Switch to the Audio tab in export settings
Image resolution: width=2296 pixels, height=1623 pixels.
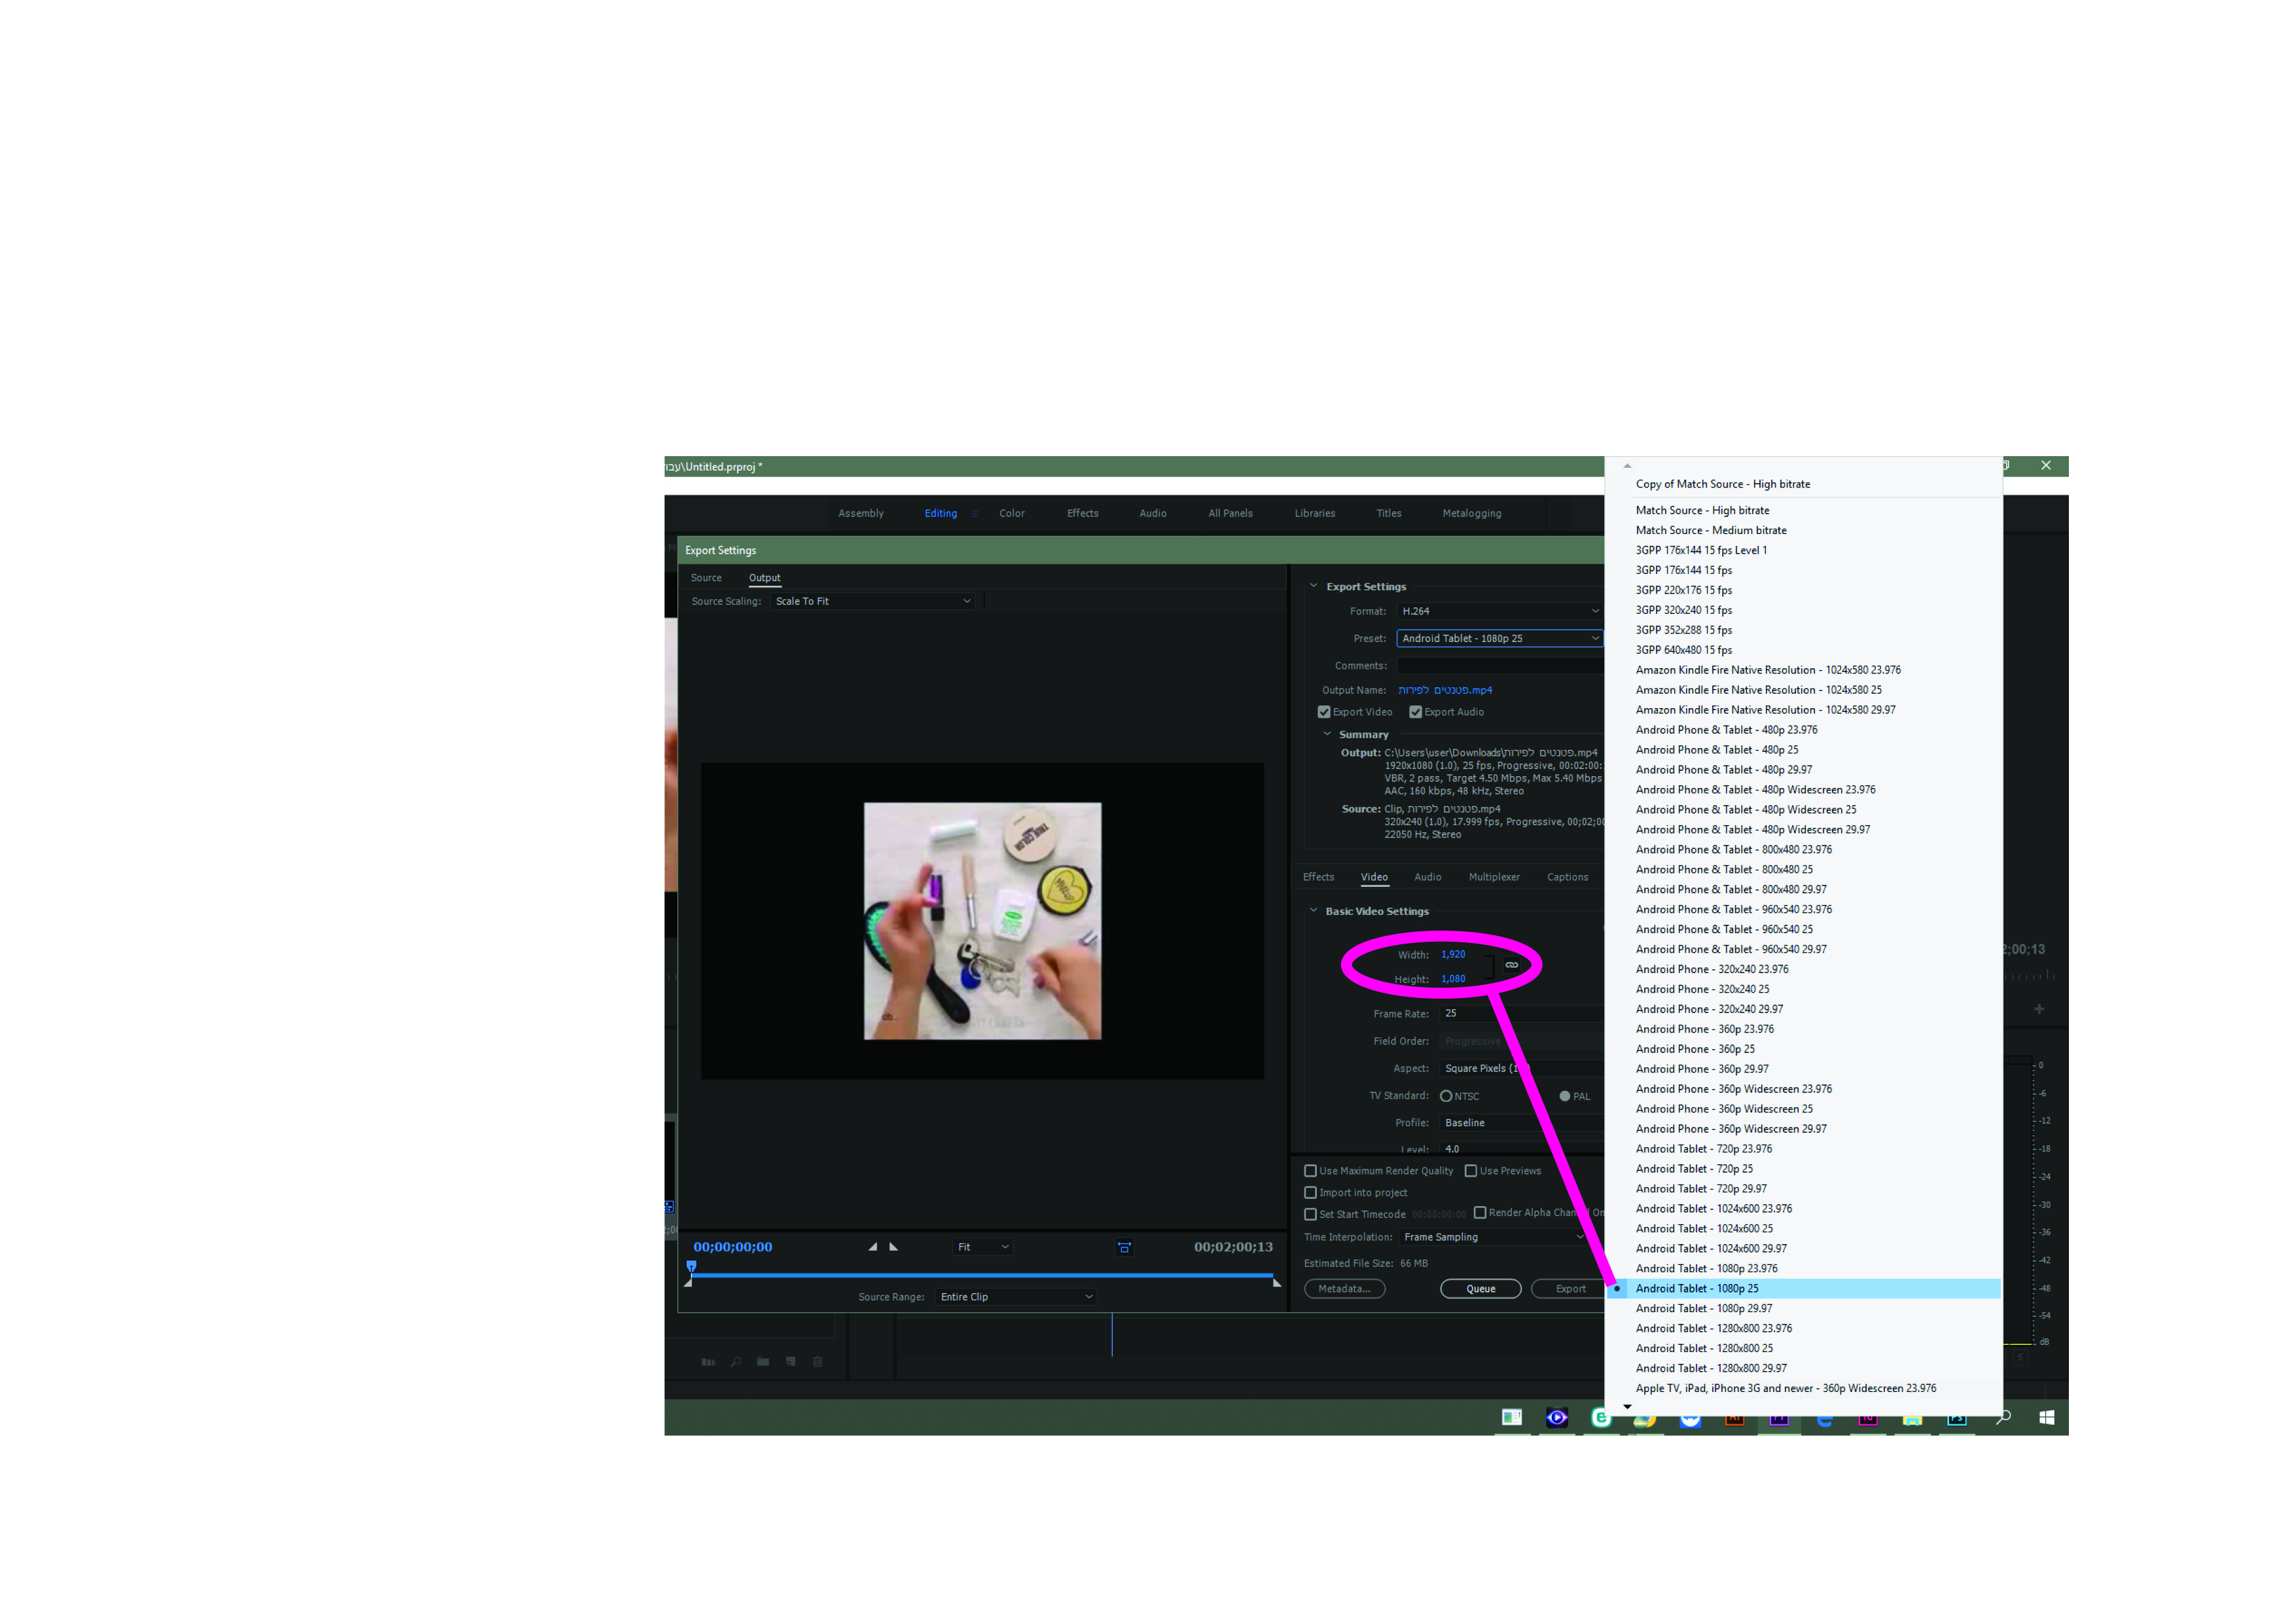coord(1427,877)
